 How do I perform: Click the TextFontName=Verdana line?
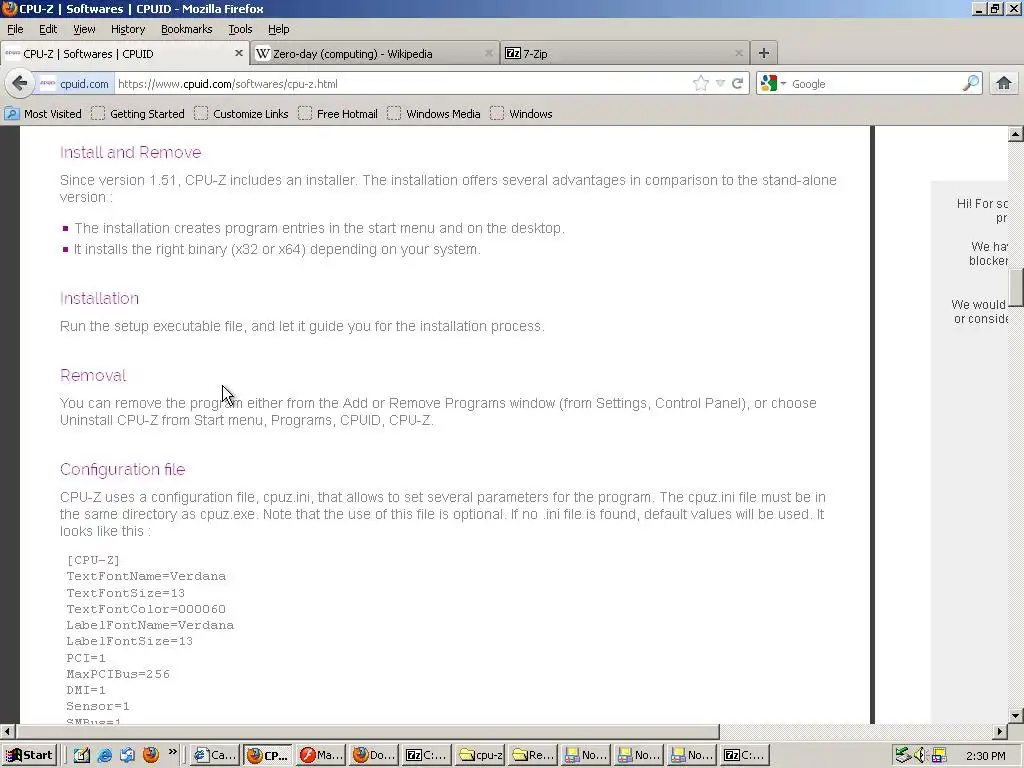pos(146,576)
